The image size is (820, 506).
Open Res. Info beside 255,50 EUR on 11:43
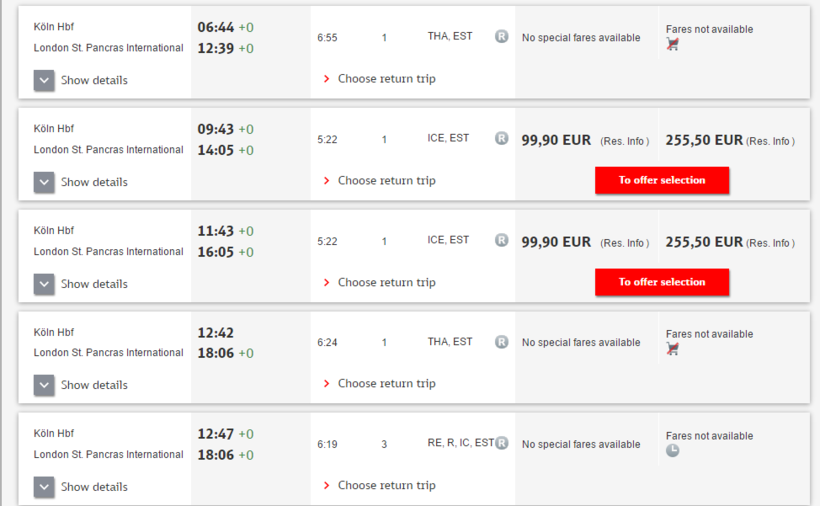click(x=770, y=243)
